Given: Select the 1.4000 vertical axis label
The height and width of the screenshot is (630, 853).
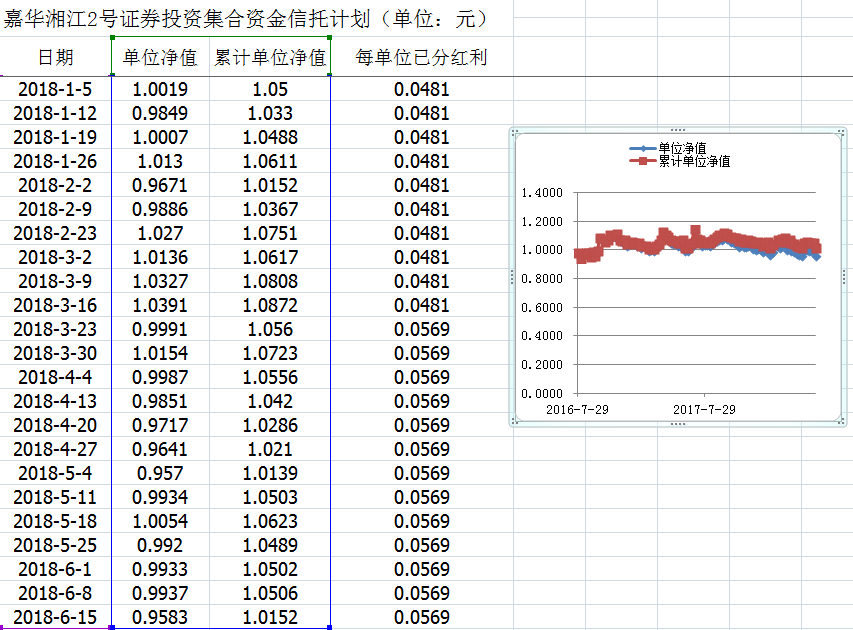Looking at the screenshot, I should tap(543, 193).
